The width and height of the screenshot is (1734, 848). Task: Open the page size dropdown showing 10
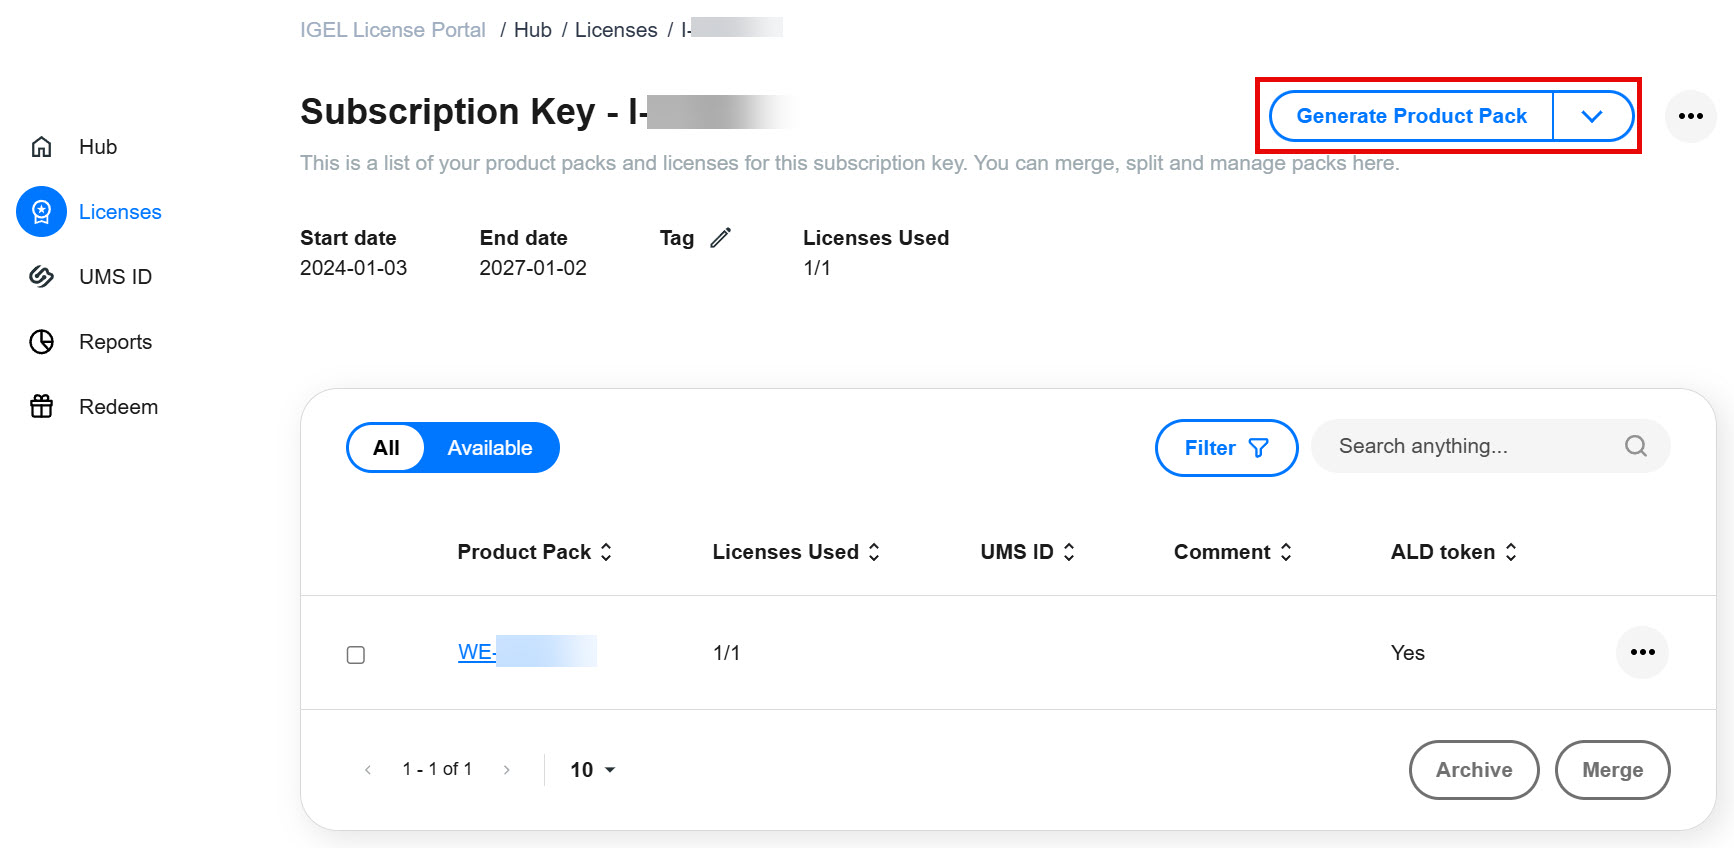point(590,769)
